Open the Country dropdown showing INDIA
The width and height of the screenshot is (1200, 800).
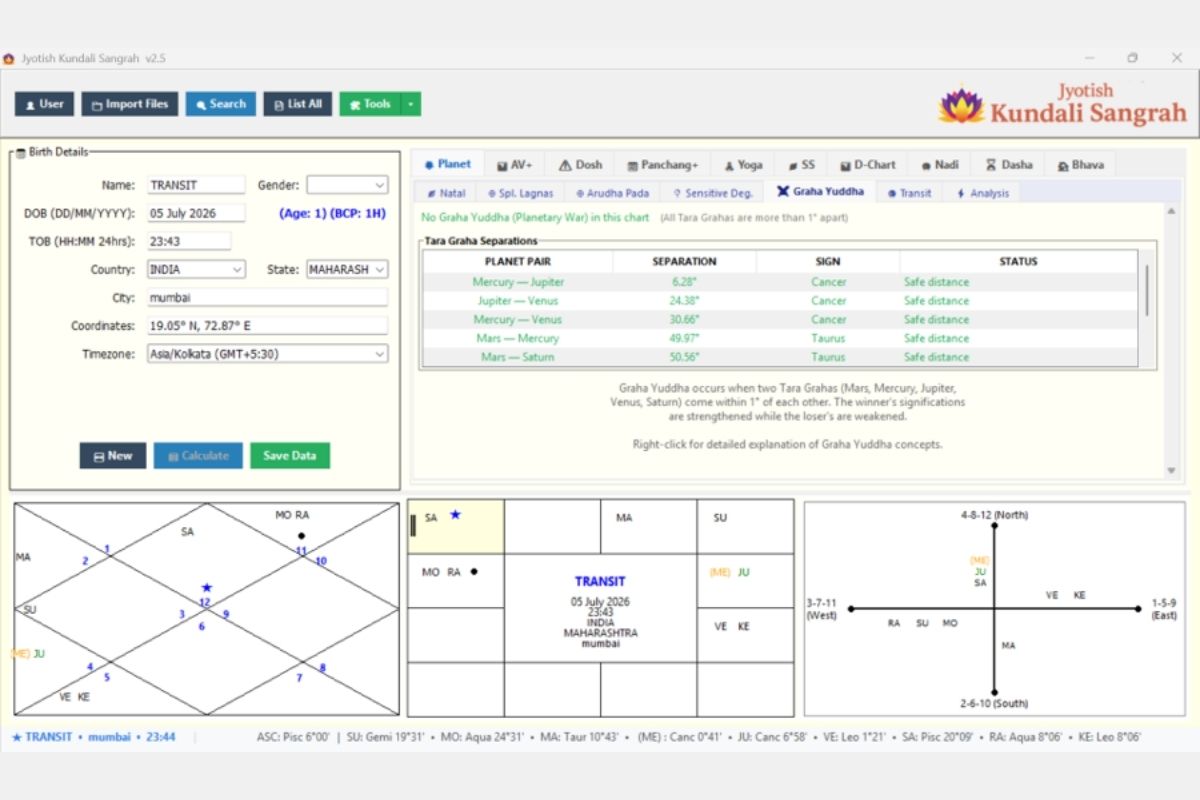click(x=196, y=269)
